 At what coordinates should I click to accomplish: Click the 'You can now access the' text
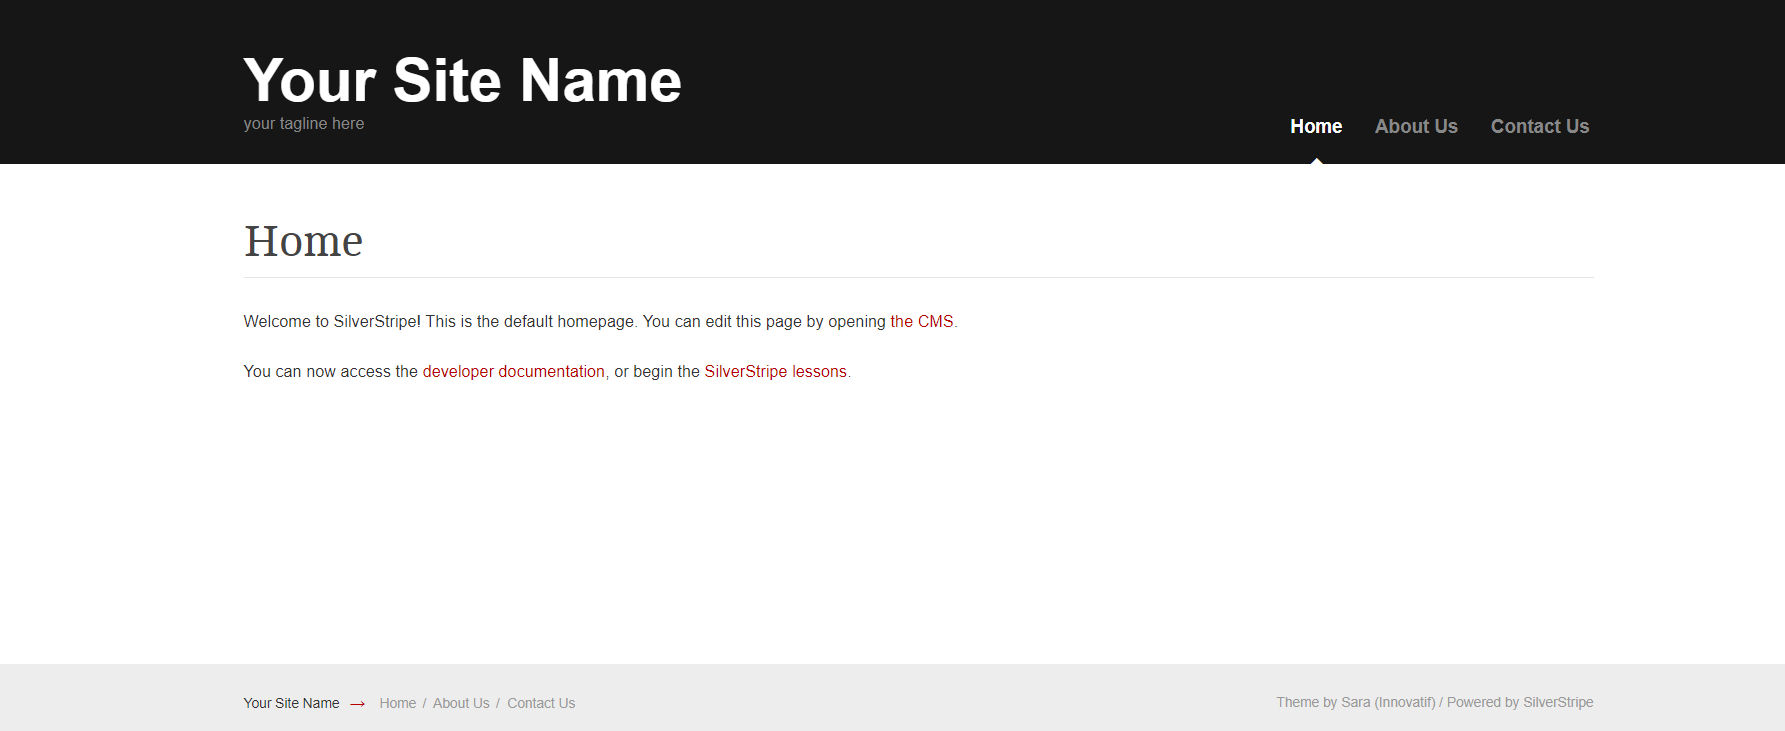point(330,372)
